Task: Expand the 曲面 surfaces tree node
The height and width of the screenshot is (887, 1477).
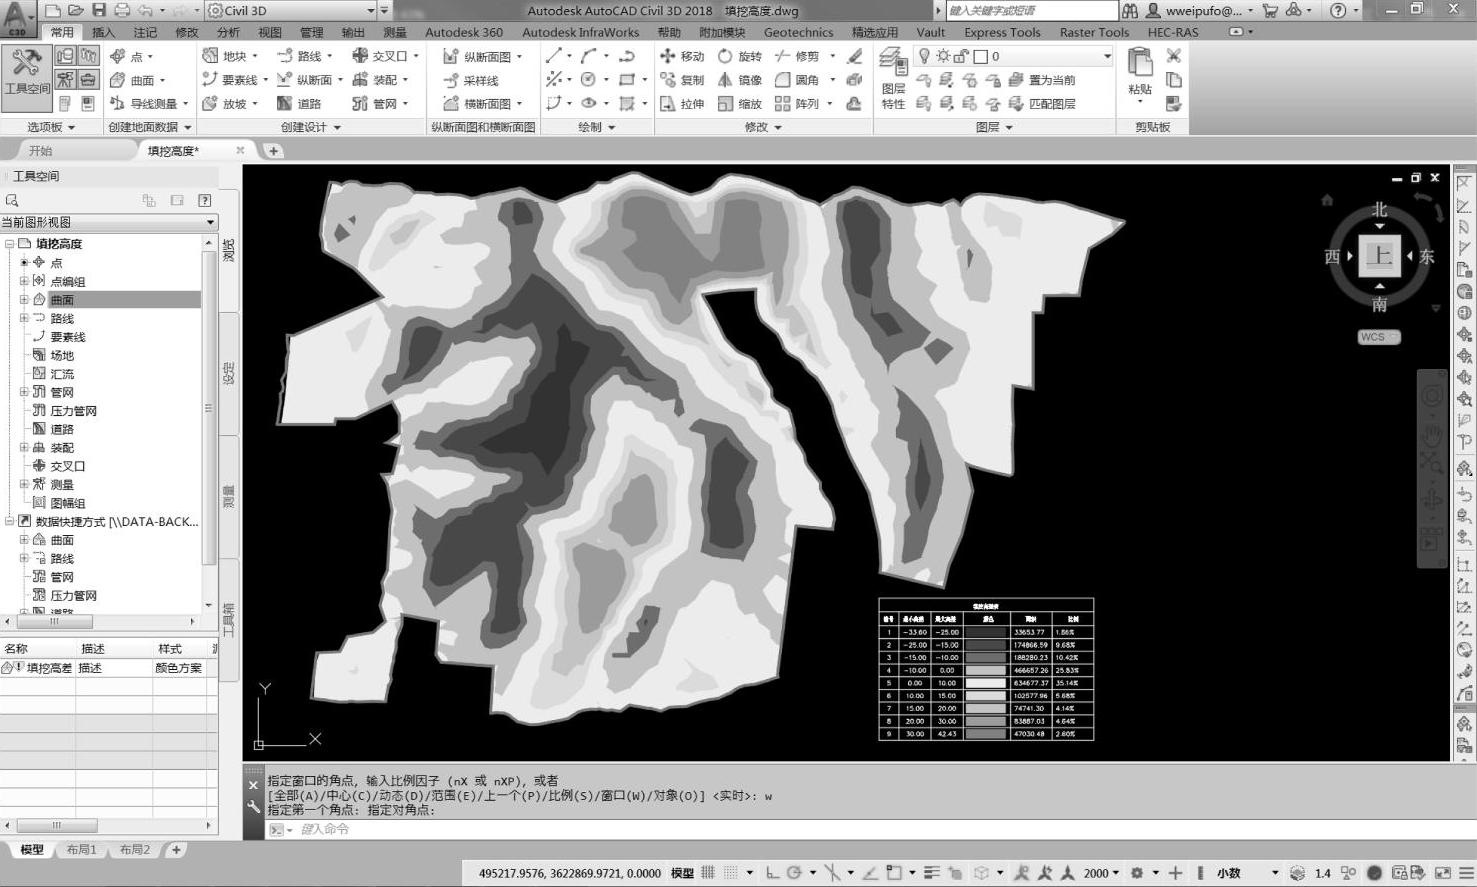Action: [x=24, y=299]
